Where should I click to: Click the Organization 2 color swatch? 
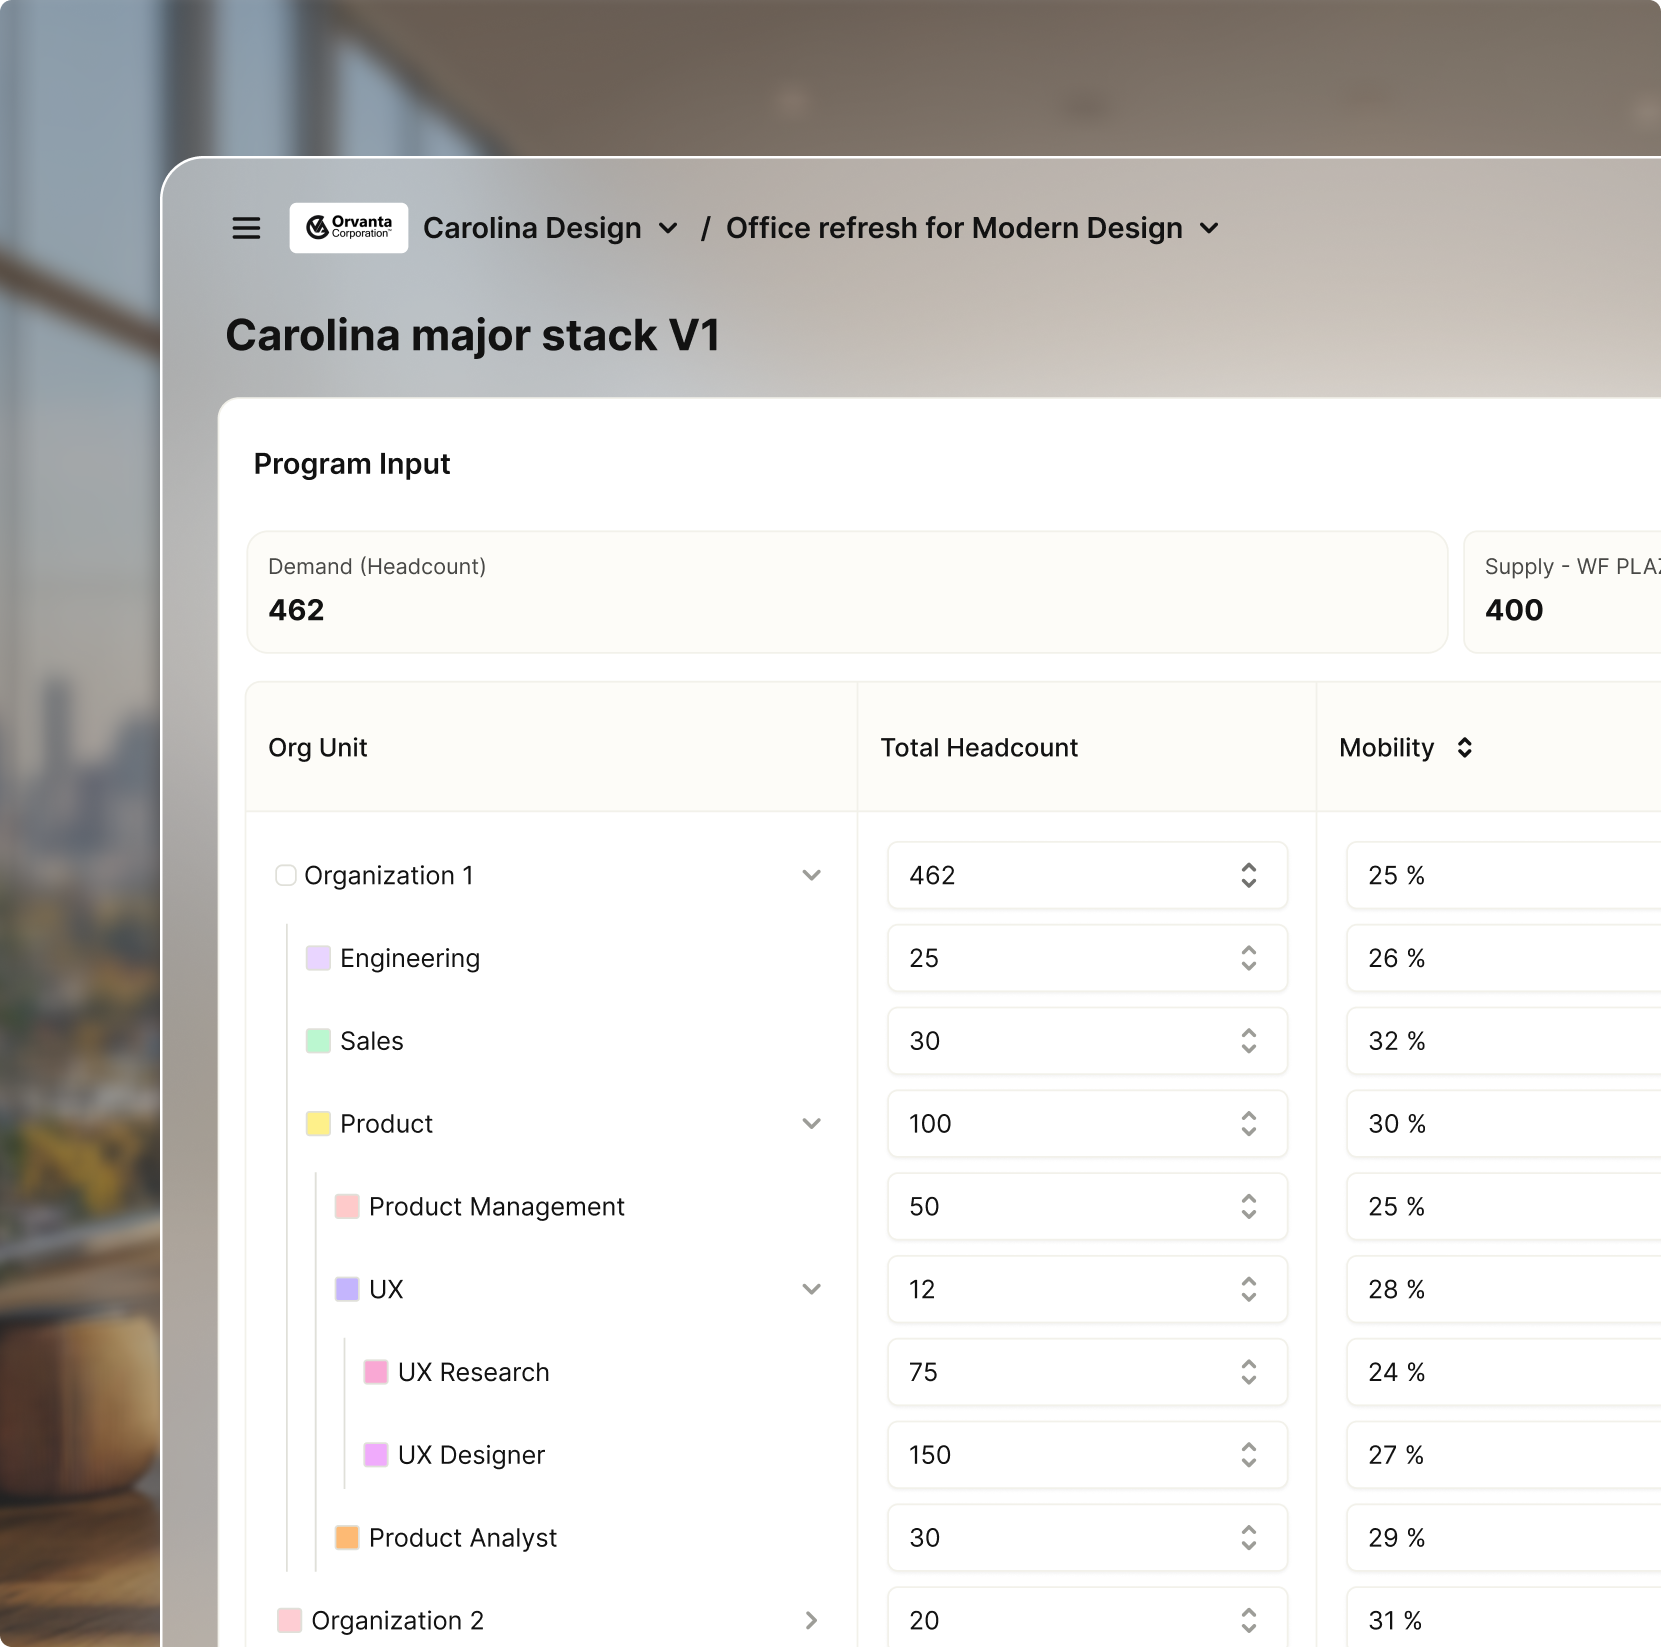[x=289, y=1620]
